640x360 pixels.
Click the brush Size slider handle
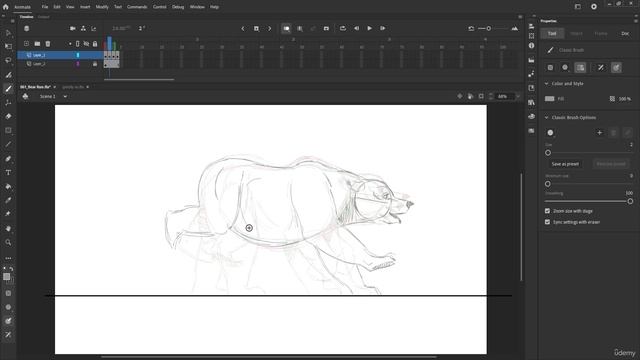point(548,153)
